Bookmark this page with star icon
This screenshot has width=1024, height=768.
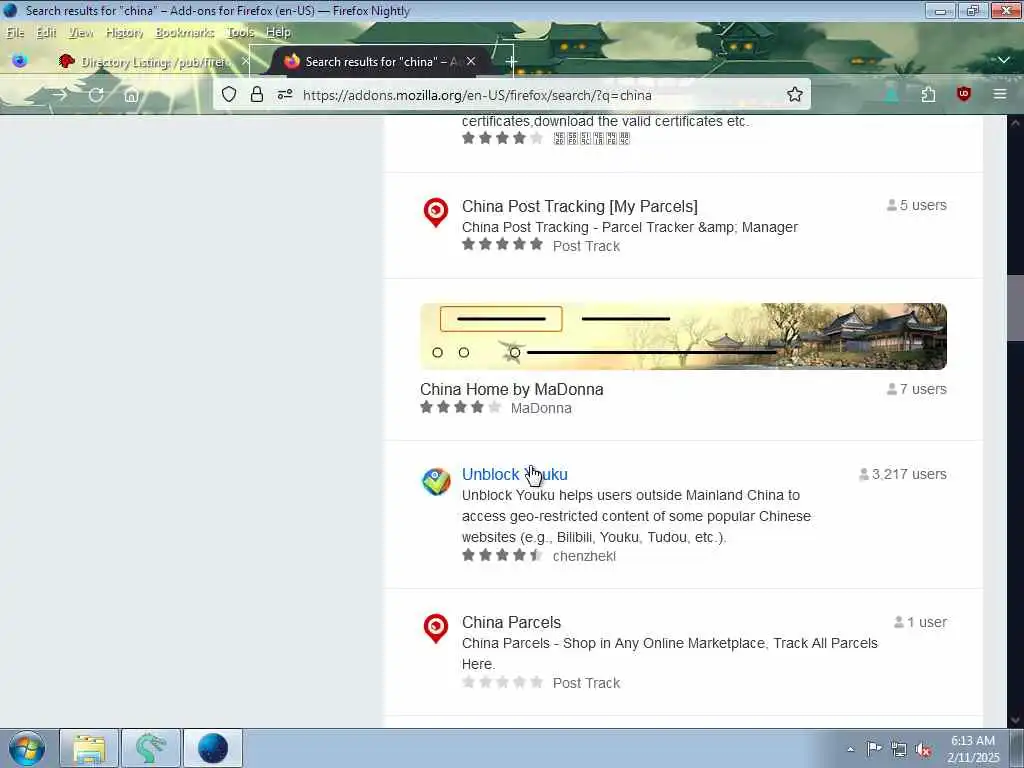click(x=795, y=95)
